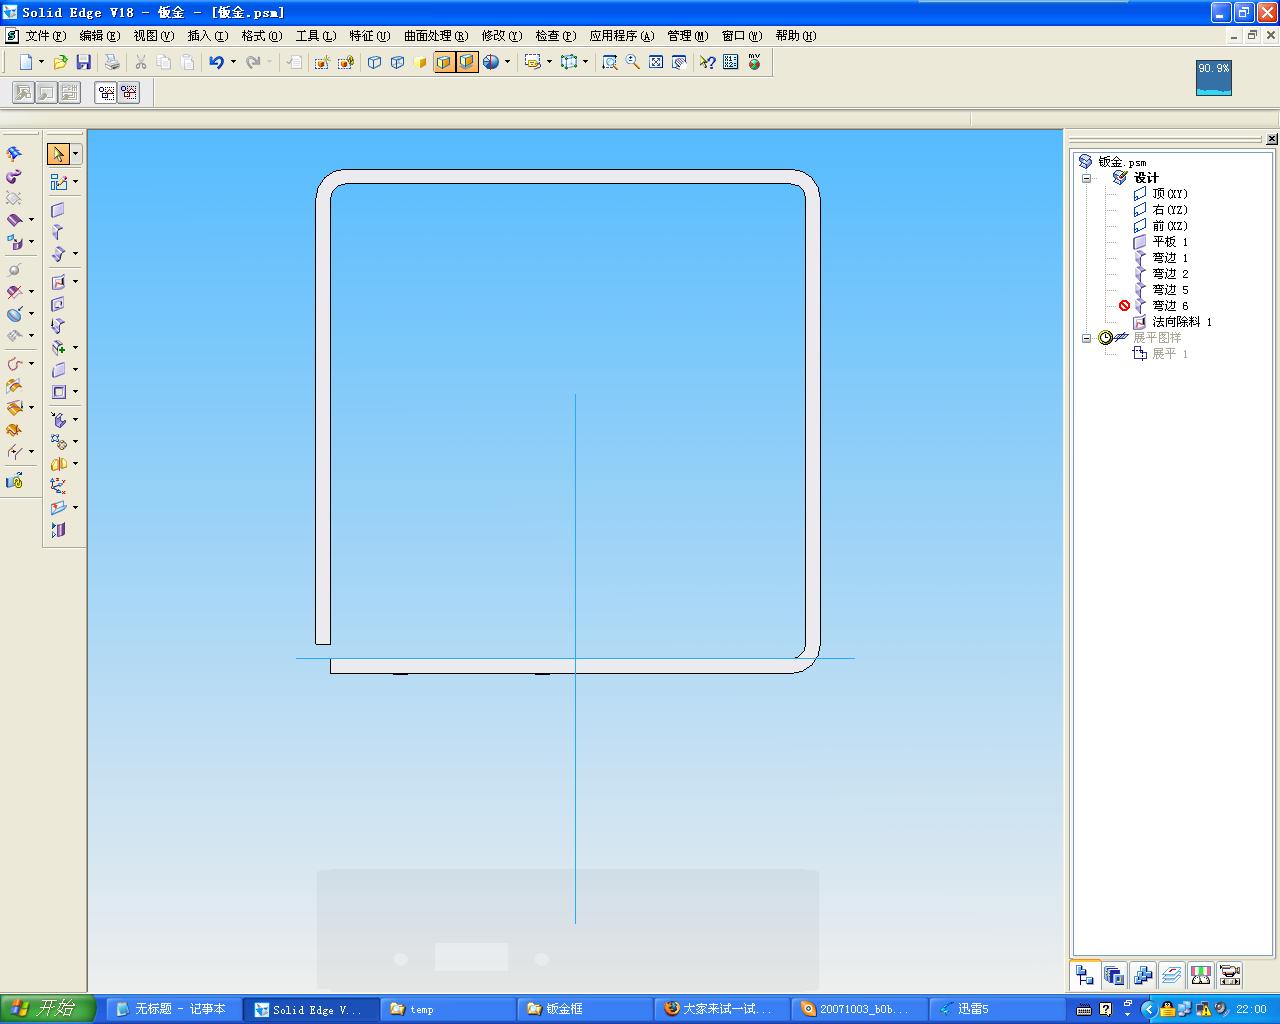
Task: Click the Fit view icon
Action: pyautogui.click(x=656, y=62)
